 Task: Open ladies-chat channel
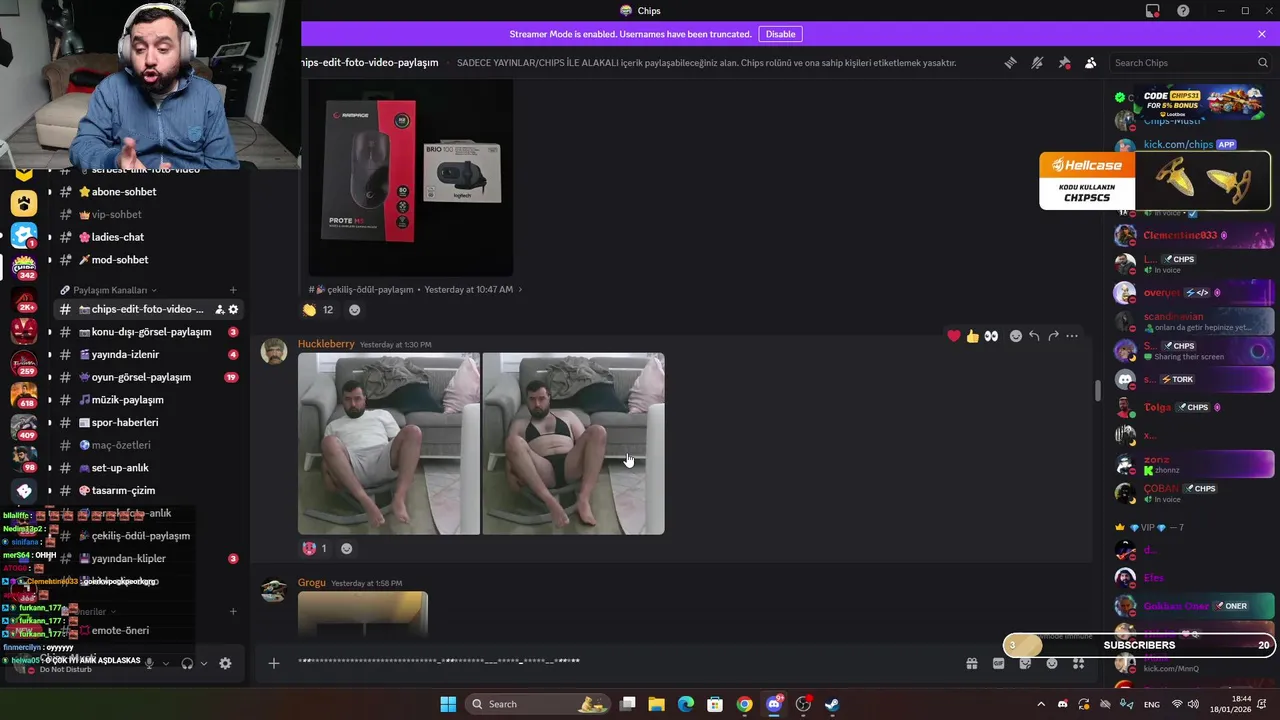[x=147, y=237]
